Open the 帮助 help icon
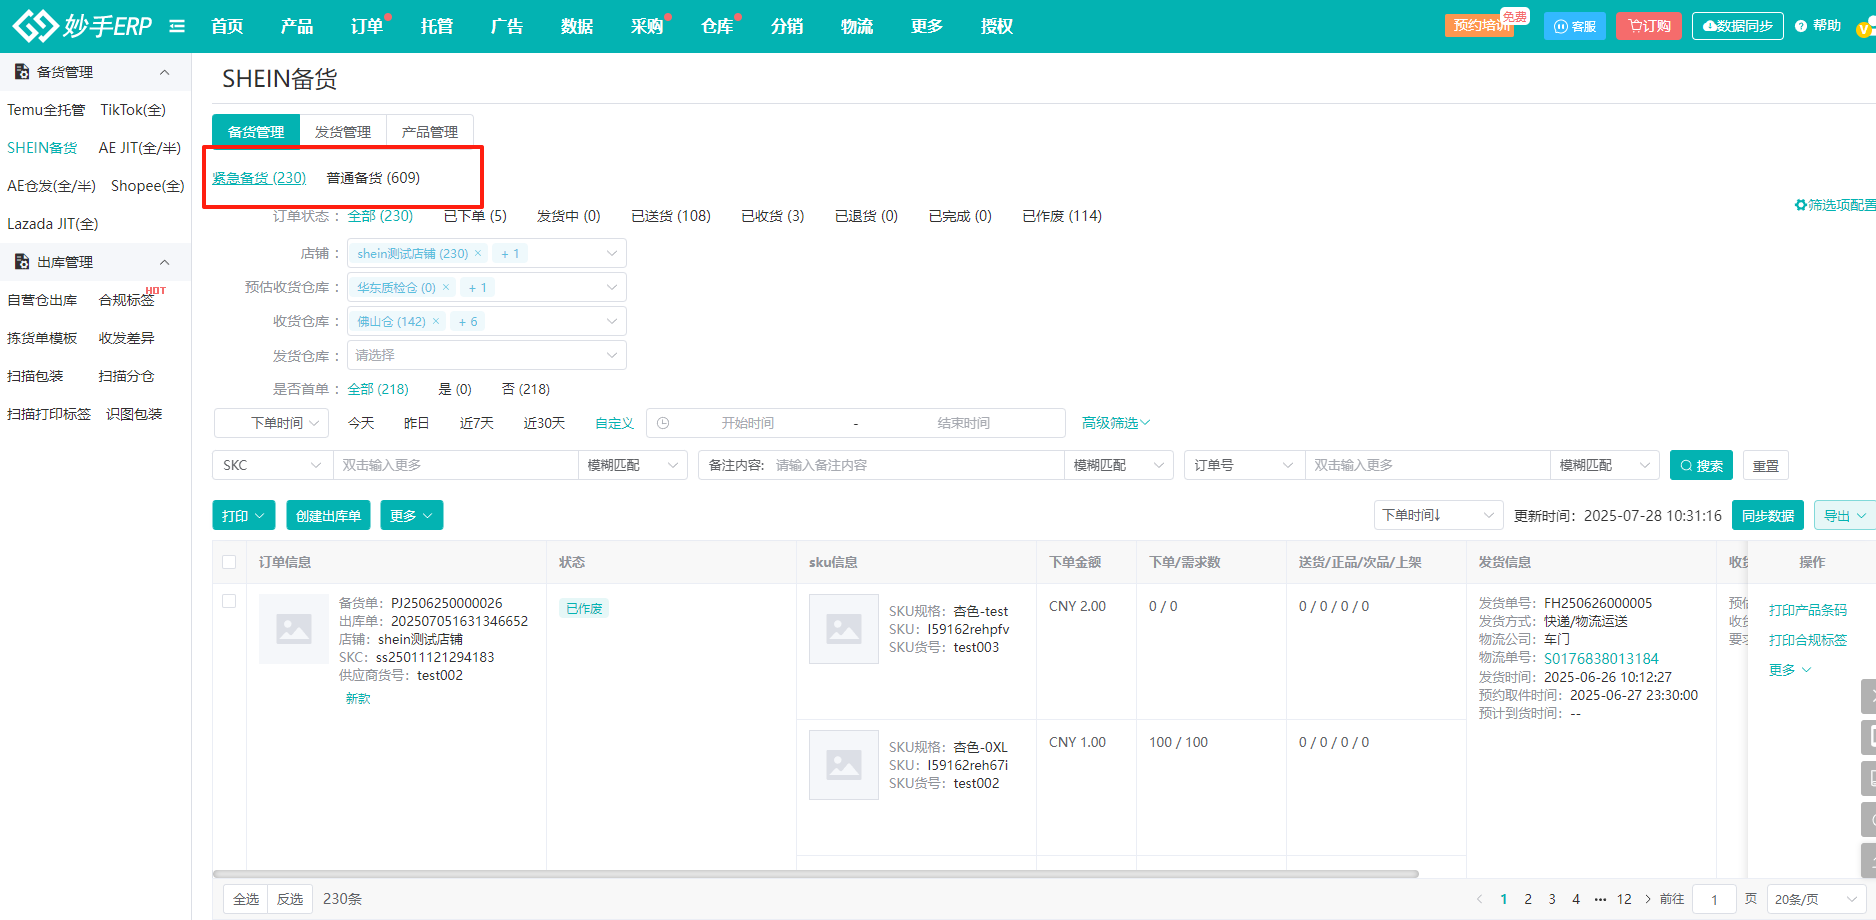The width and height of the screenshot is (1876, 920). pos(1801,26)
